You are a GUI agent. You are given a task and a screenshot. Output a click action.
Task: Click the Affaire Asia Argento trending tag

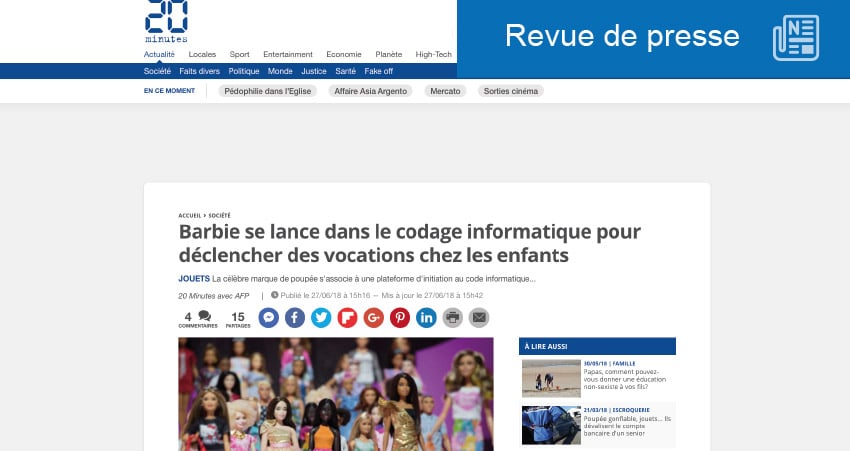coord(370,91)
